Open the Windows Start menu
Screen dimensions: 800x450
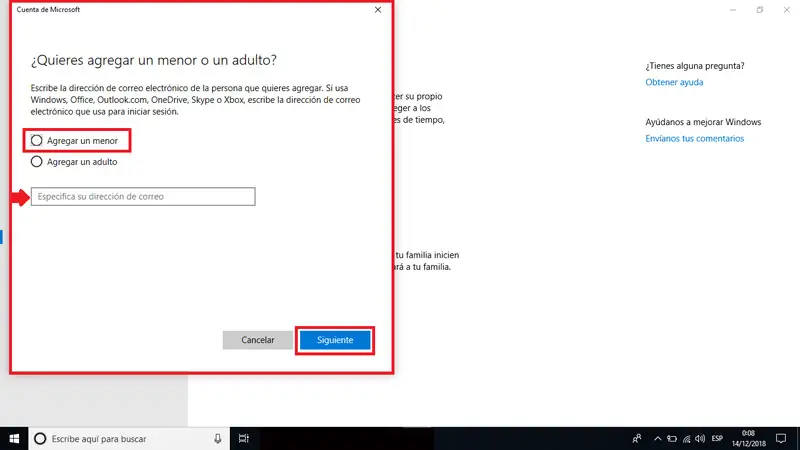14,439
